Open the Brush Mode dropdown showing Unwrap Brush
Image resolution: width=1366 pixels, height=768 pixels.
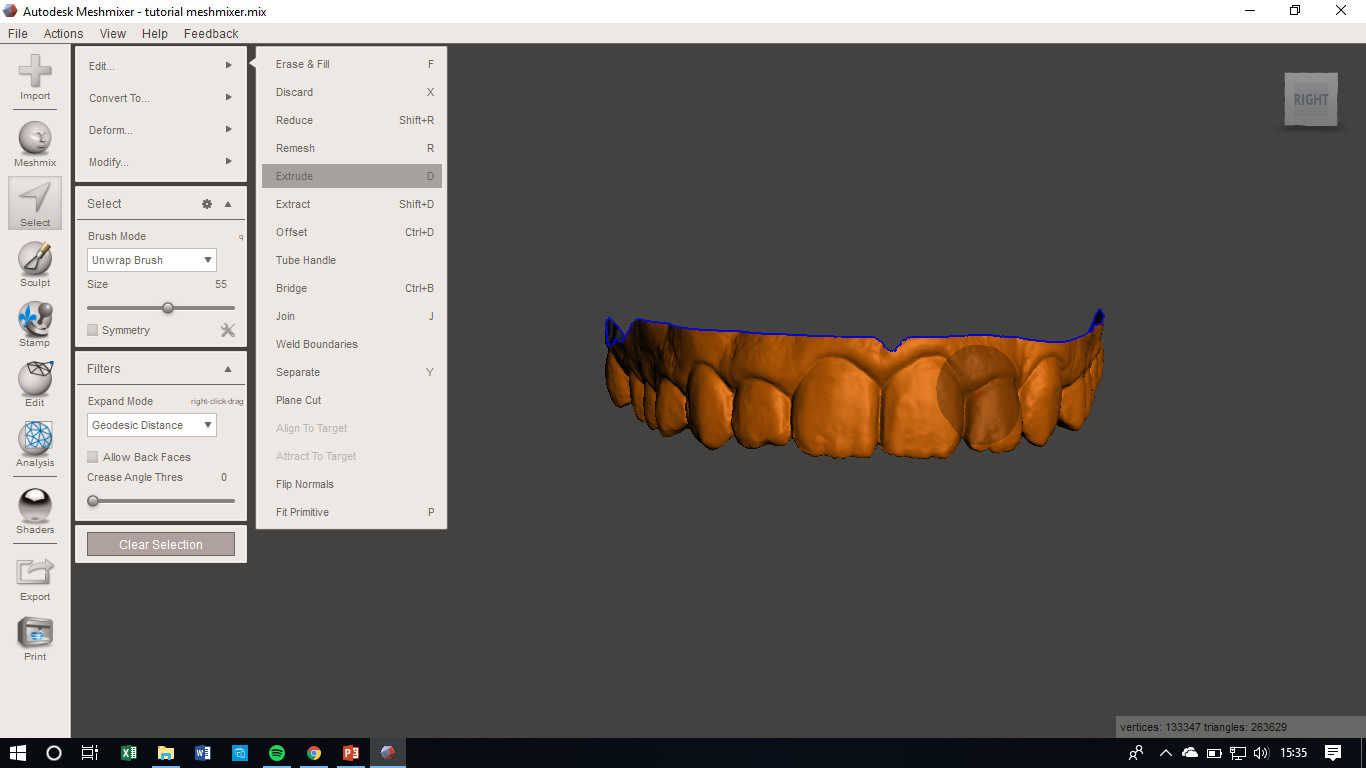coord(152,260)
